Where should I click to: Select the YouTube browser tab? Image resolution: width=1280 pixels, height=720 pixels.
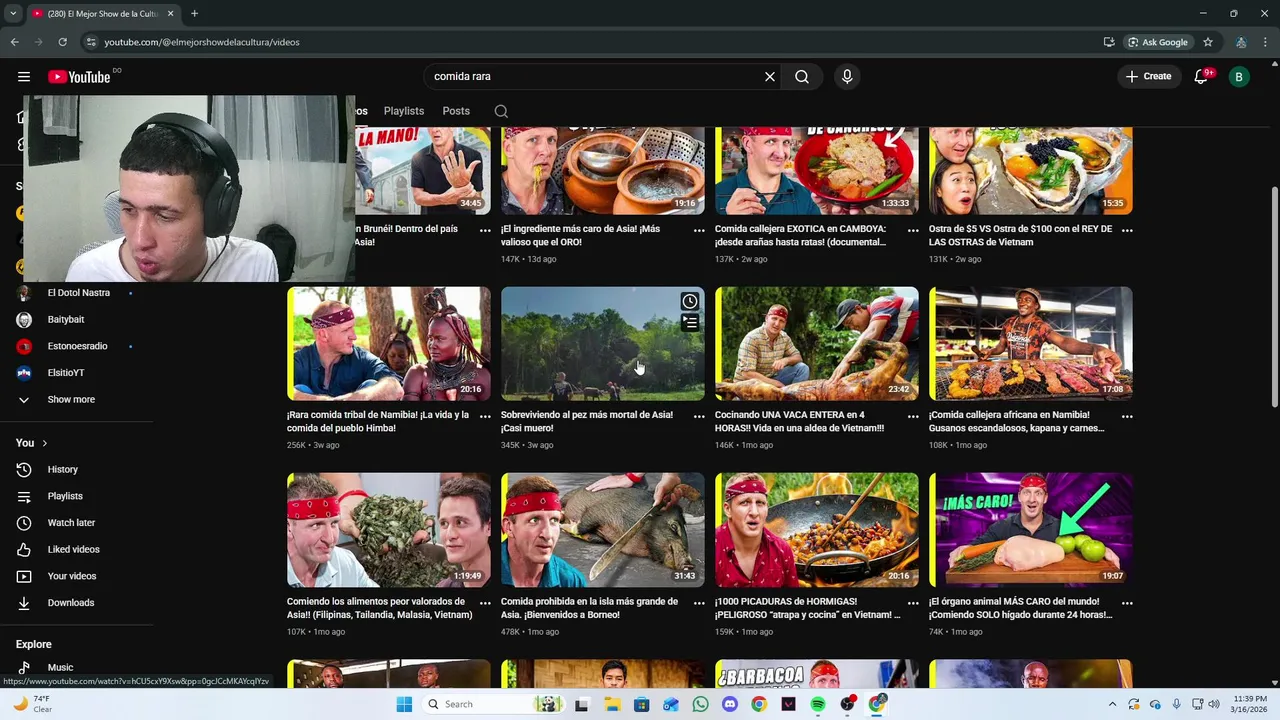pos(104,13)
